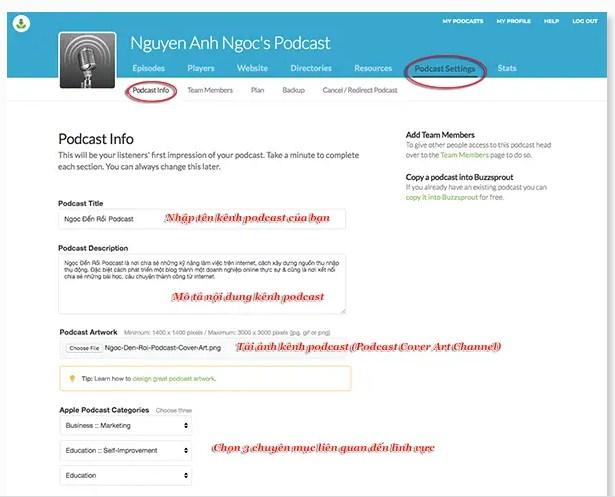The image size is (615, 497).
Task: Open the Episodes tab
Action: coord(149,69)
